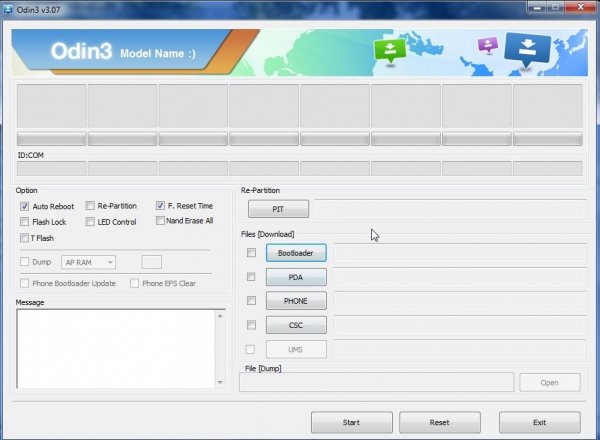Click the green download bubble icon in banner
This screenshot has height=440, width=600.
coord(390,51)
